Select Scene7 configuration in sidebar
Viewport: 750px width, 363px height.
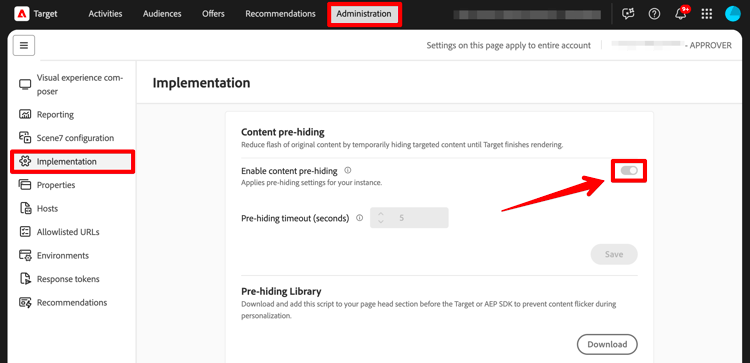pyautogui.click(x=76, y=138)
